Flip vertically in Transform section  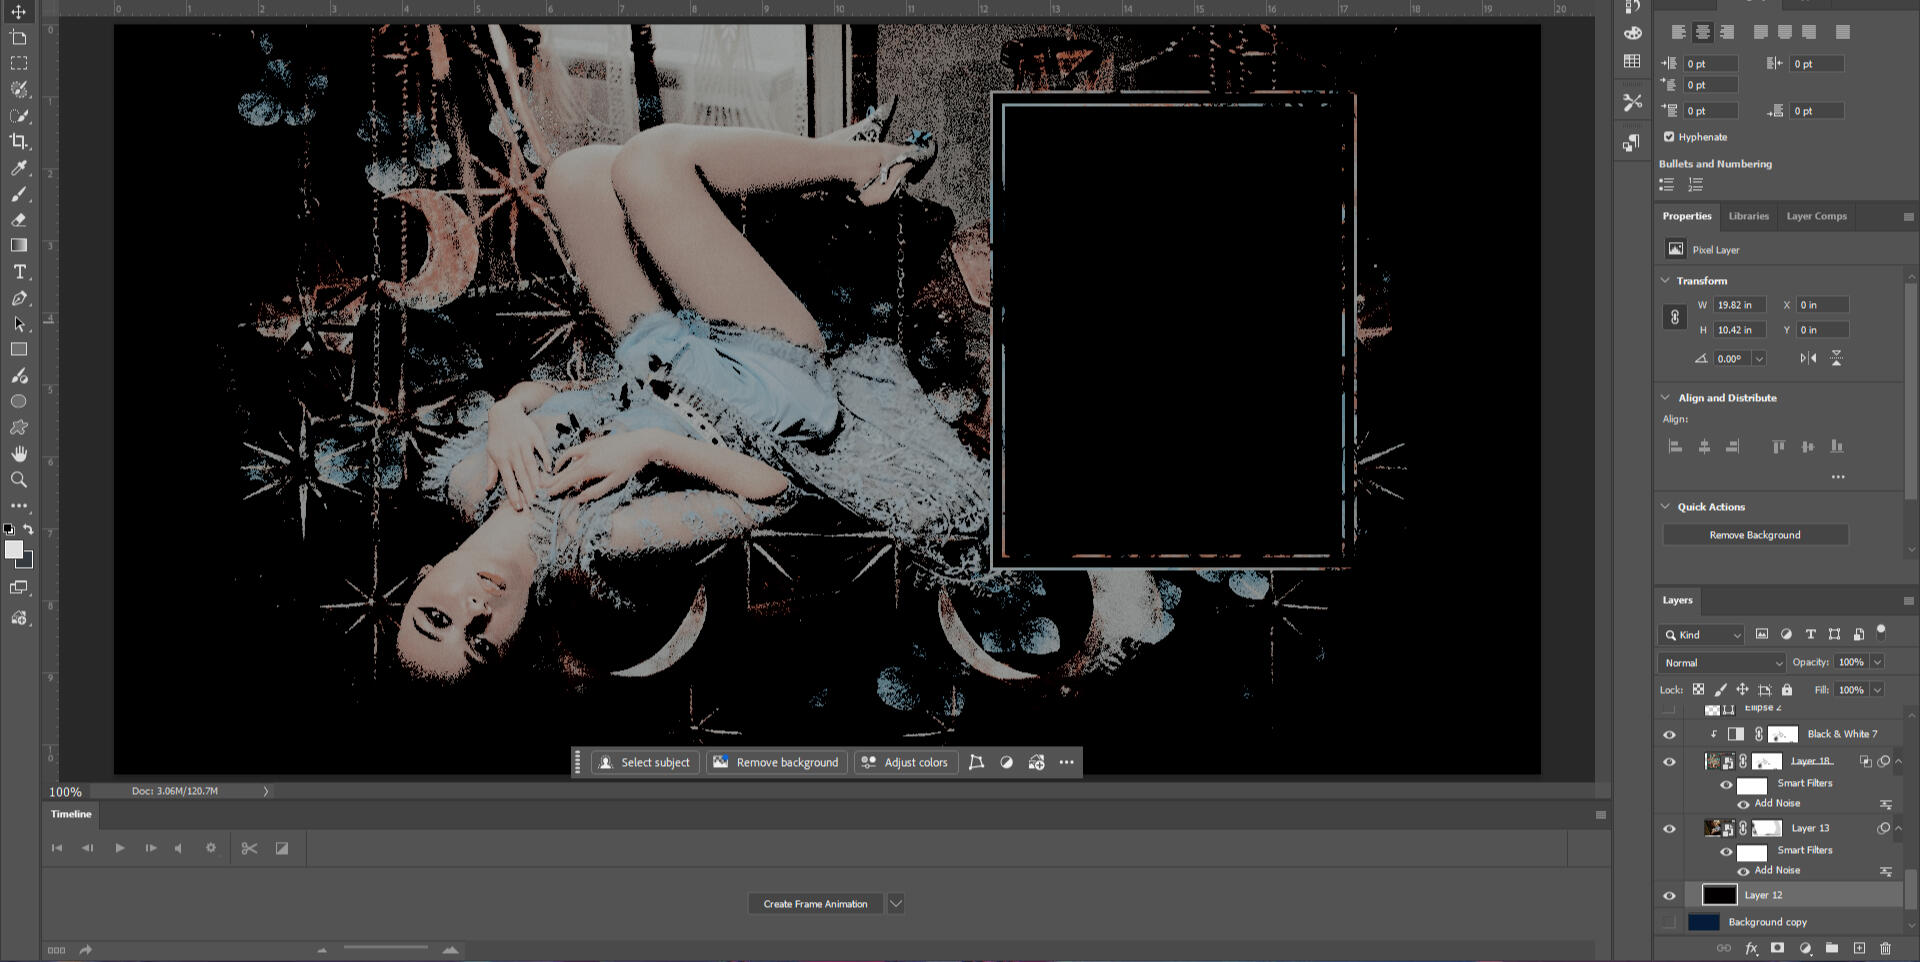click(x=1837, y=358)
